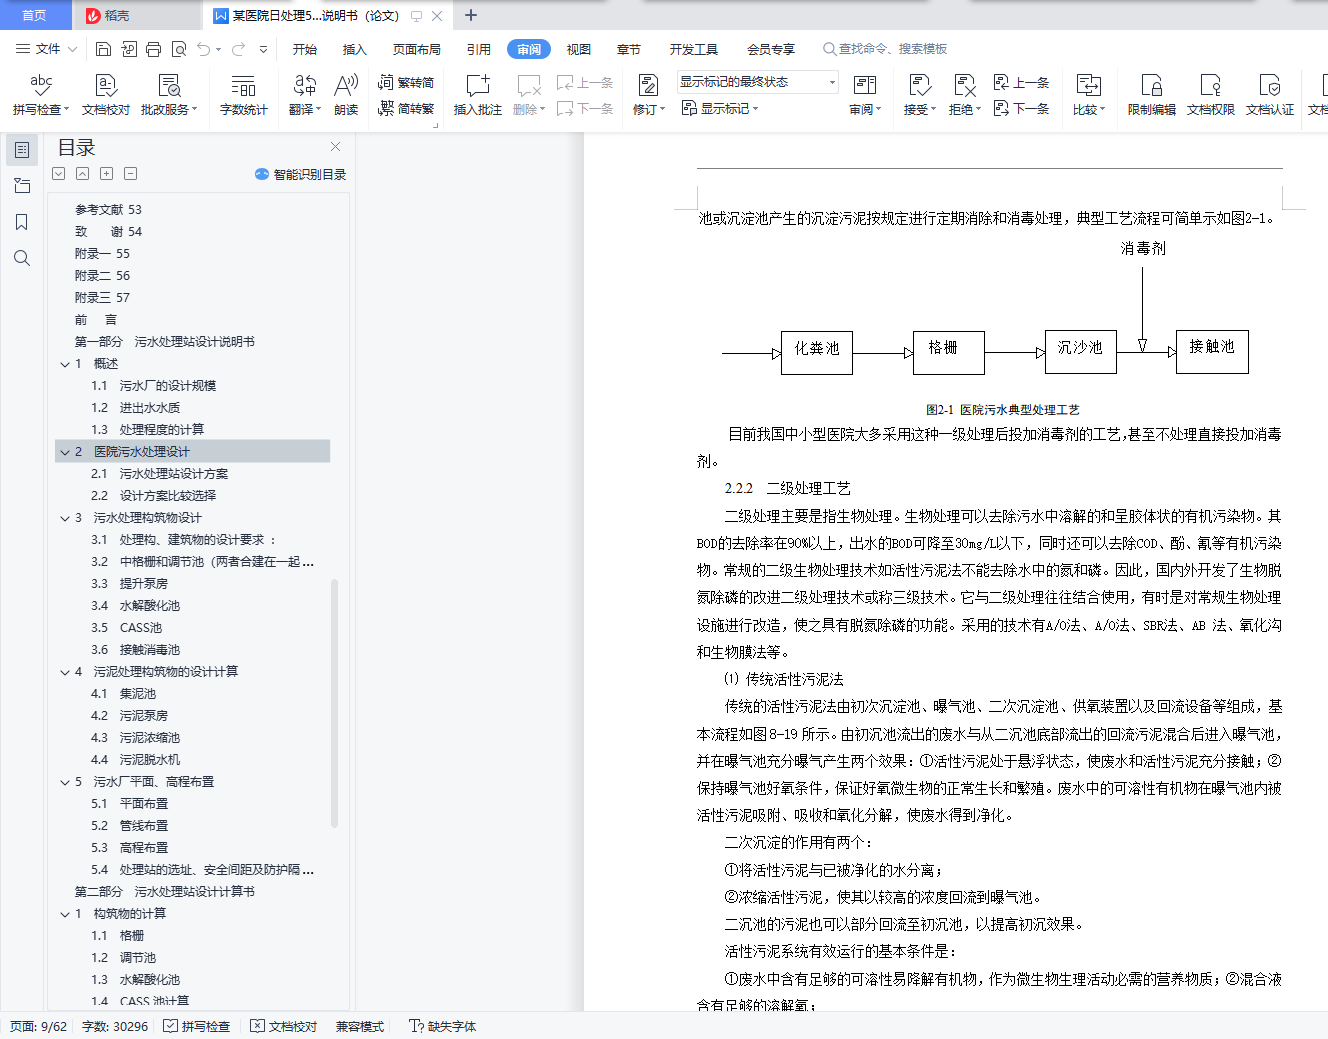
Task: Open the chapter navigation icon in sidebar
Action: (x=22, y=186)
